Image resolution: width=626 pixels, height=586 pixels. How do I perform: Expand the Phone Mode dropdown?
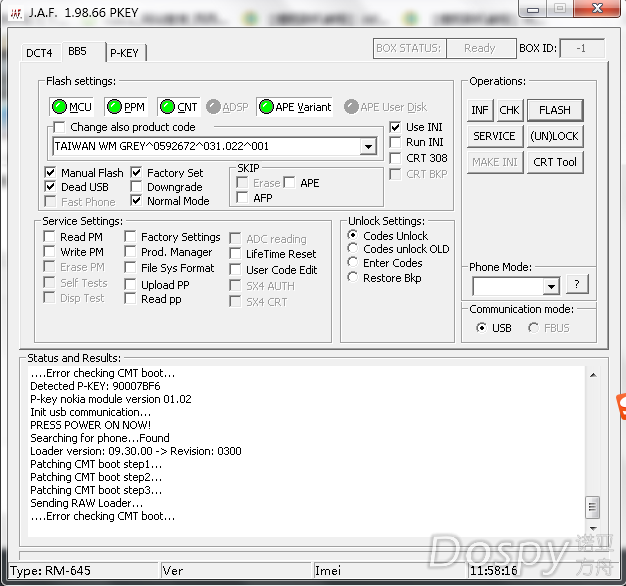tap(551, 286)
